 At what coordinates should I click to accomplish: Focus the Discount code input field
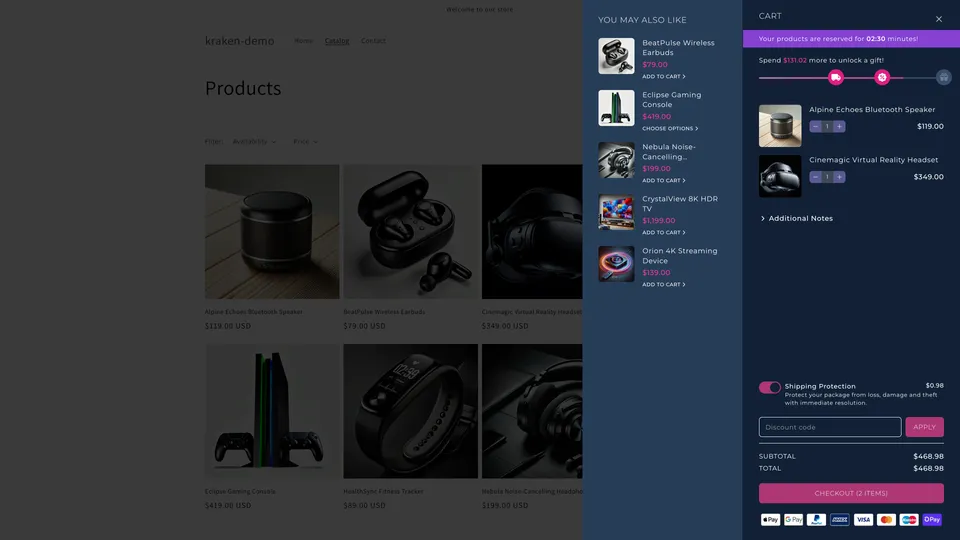829,427
